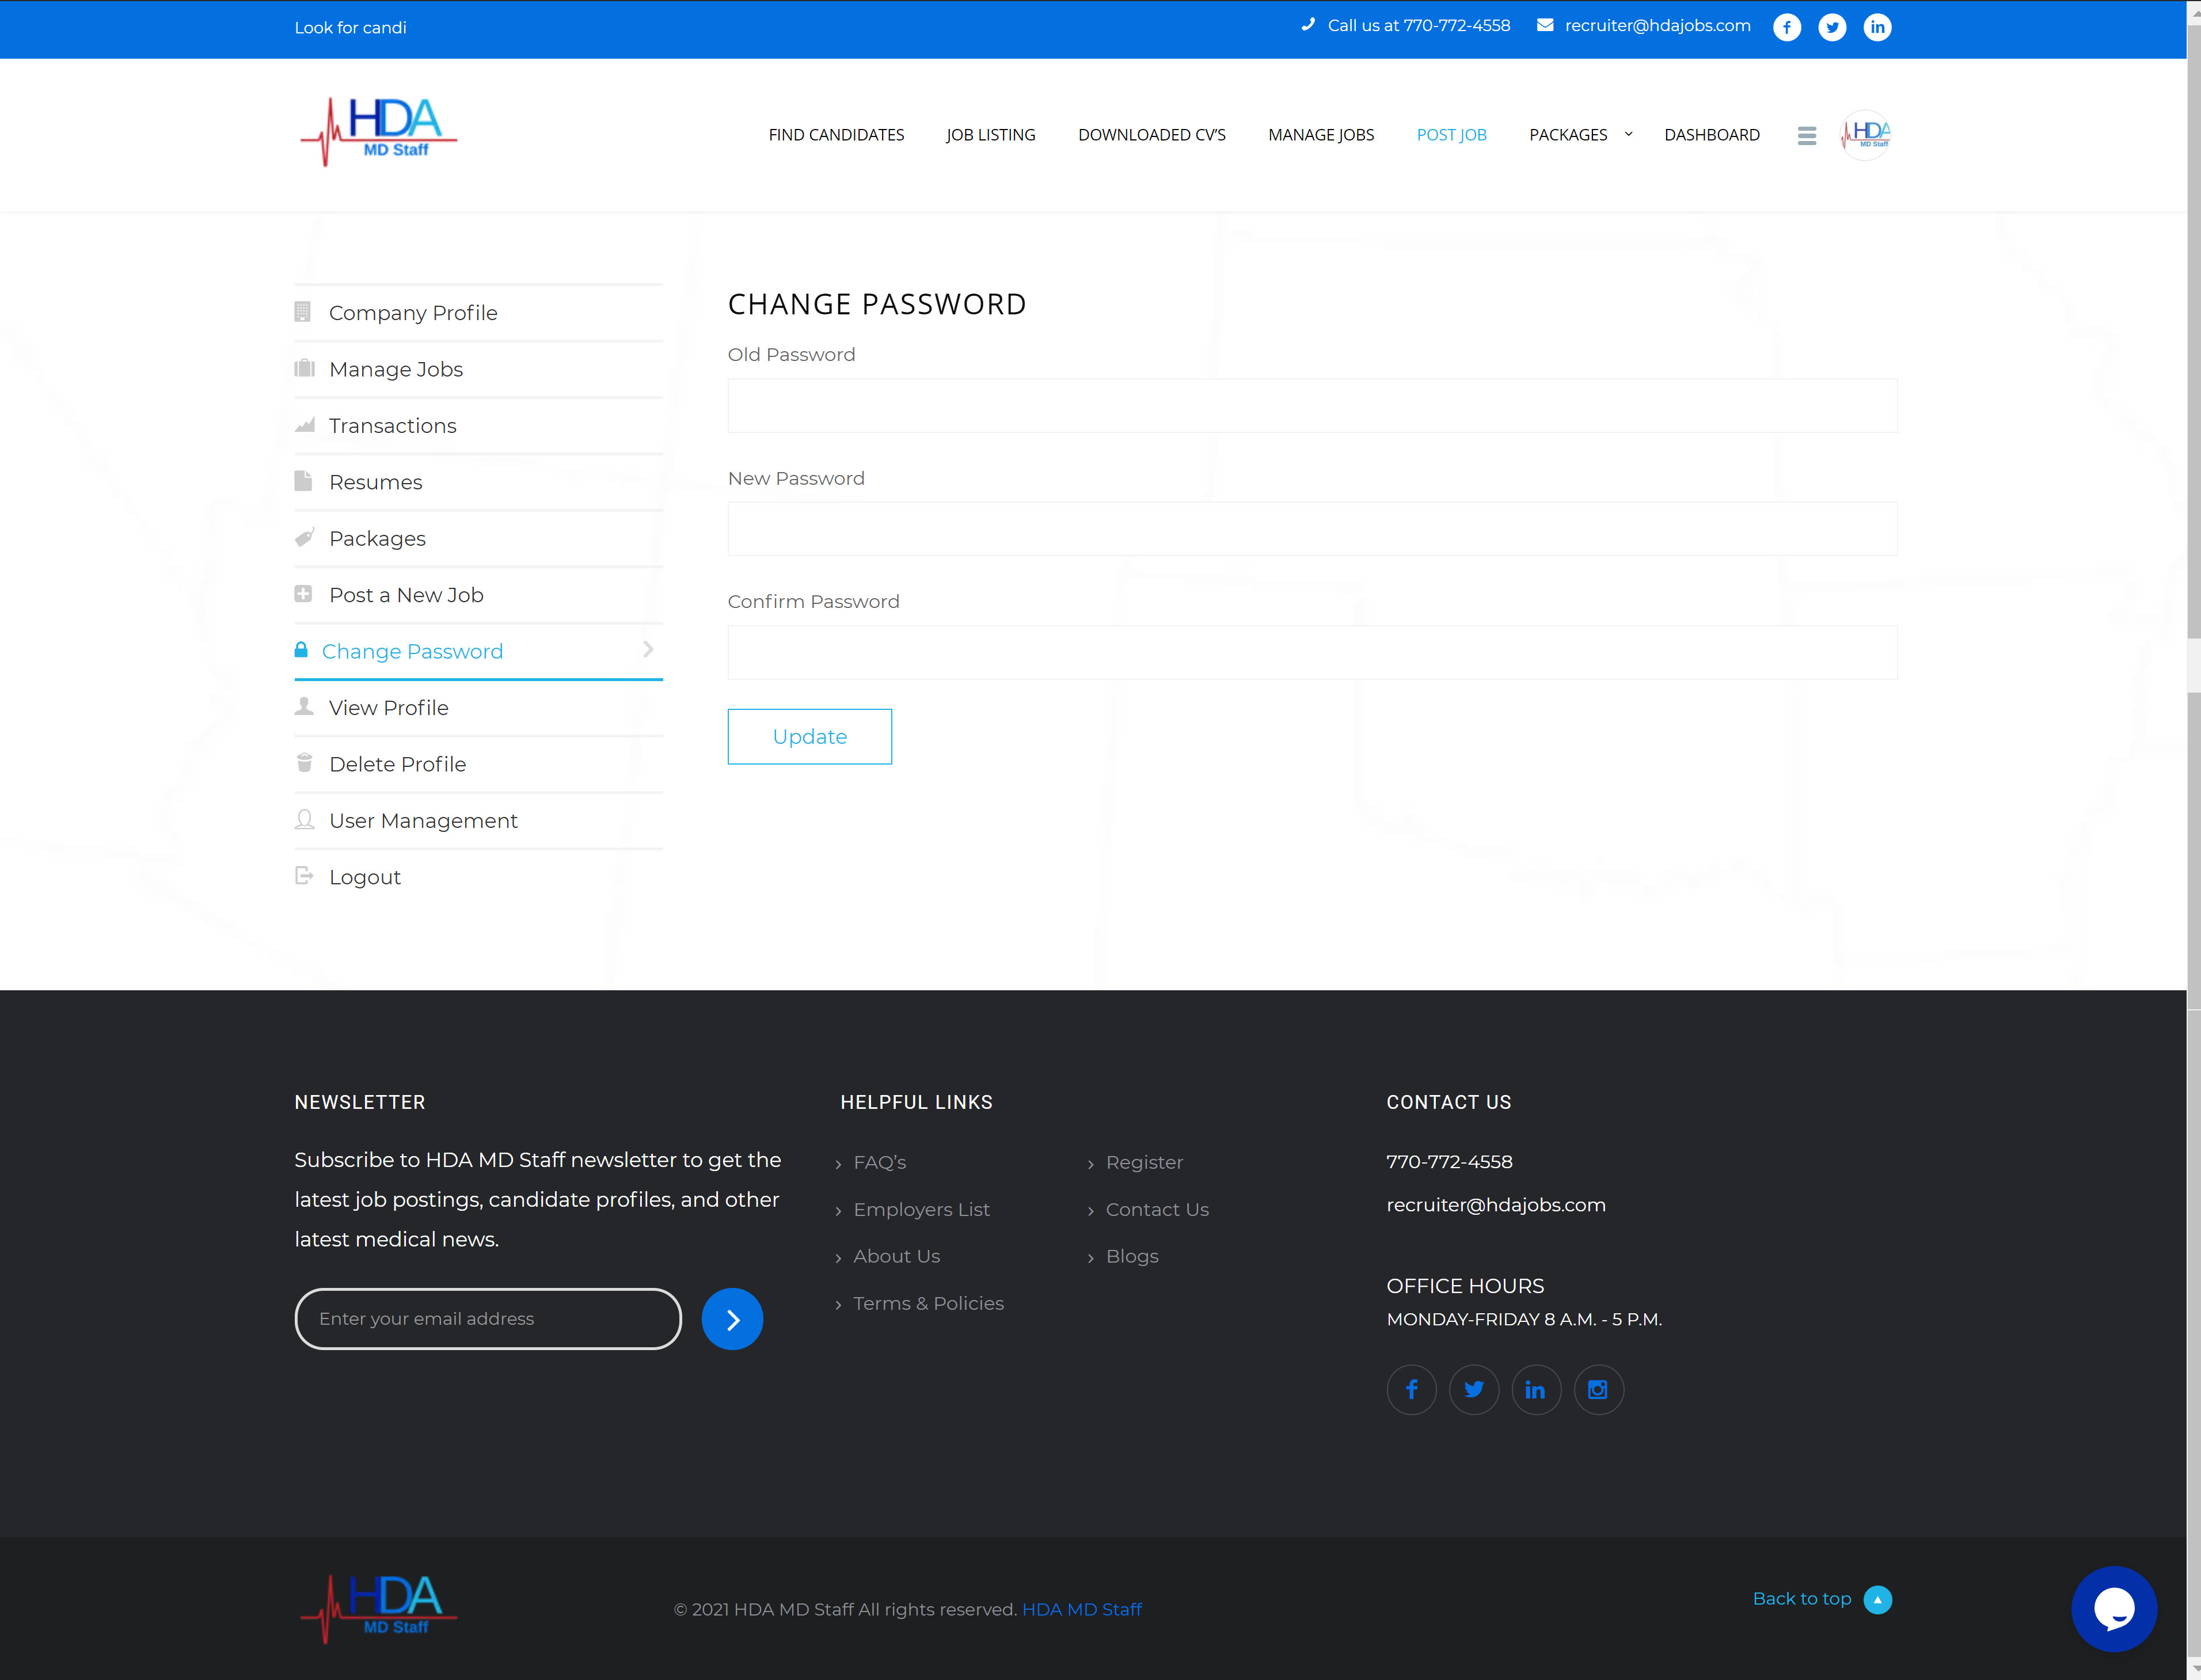Focus the New Password field
The image size is (2201, 1680).
[1312, 529]
